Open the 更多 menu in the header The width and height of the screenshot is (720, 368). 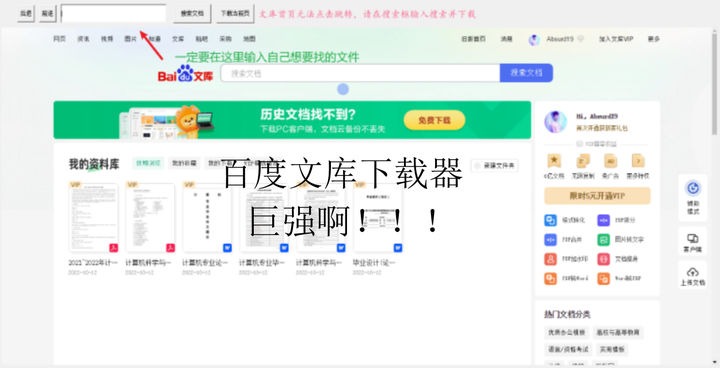(x=654, y=39)
